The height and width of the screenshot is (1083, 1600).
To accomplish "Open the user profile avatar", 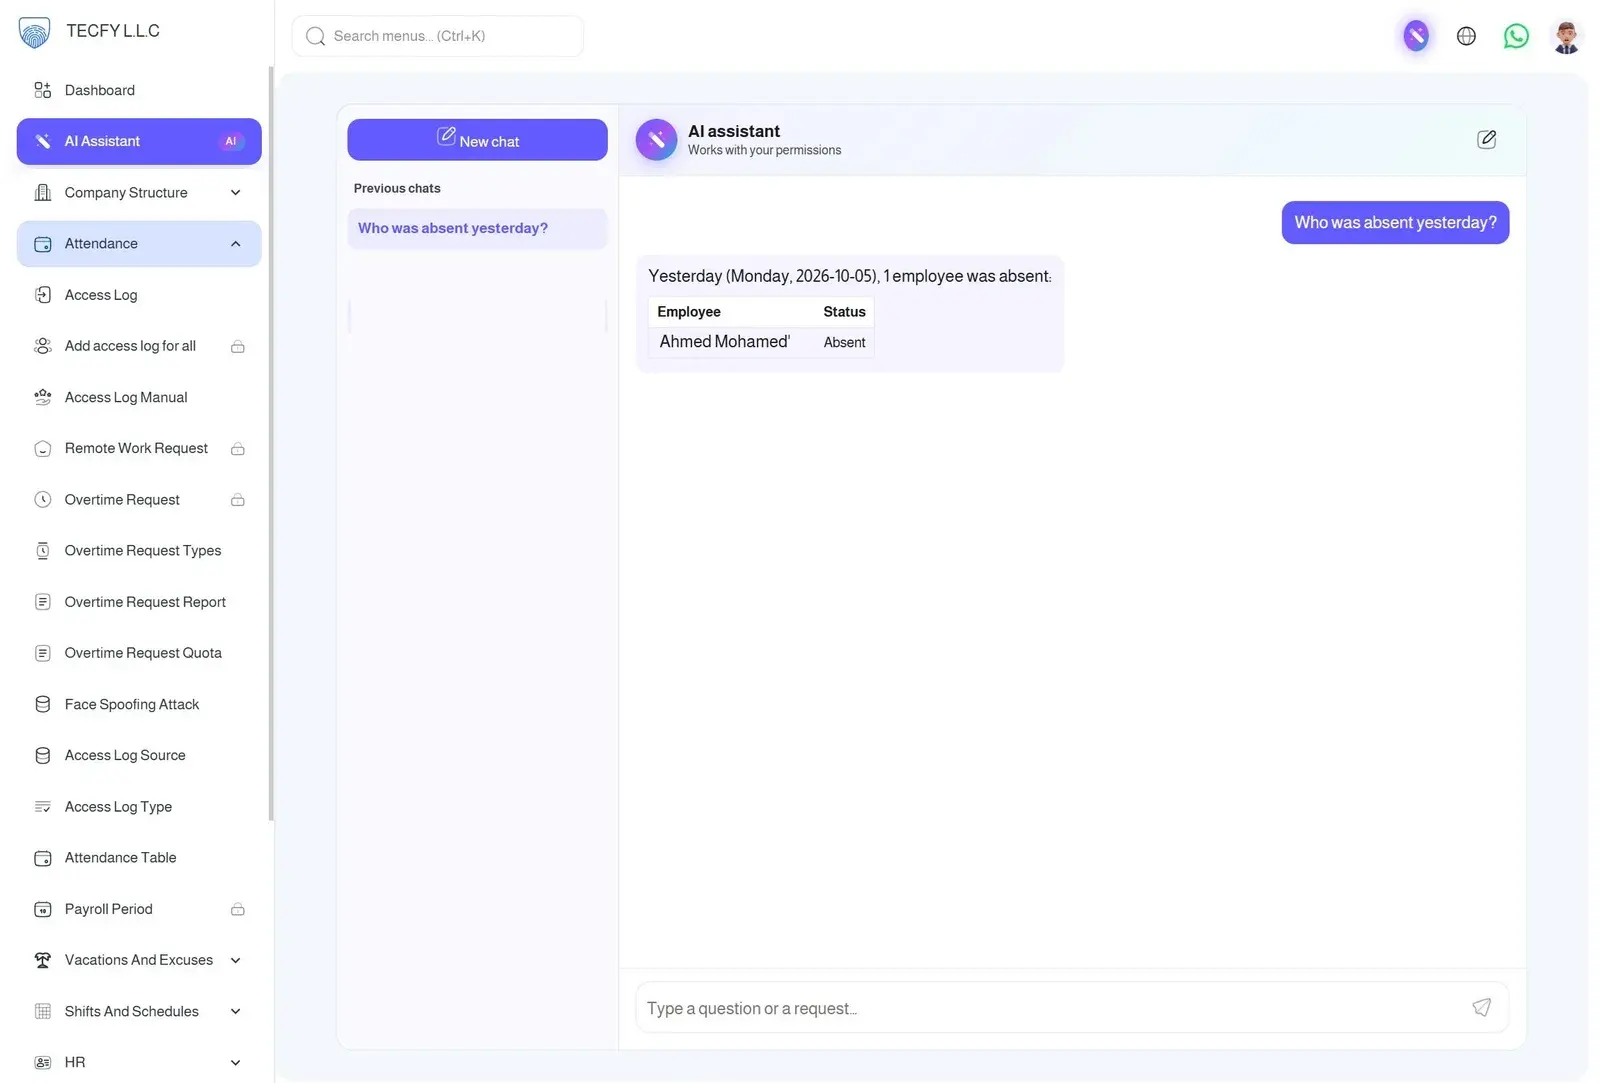I will (x=1566, y=36).
